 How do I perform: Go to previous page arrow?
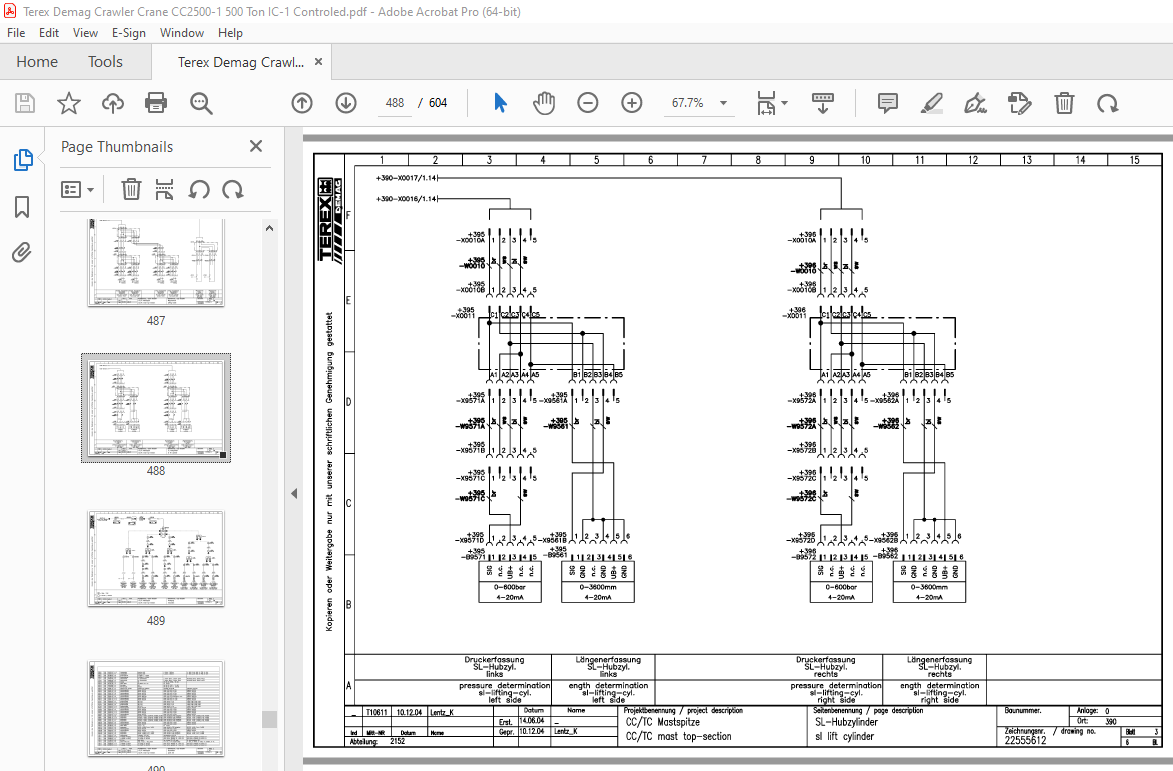[x=301, y=102]
